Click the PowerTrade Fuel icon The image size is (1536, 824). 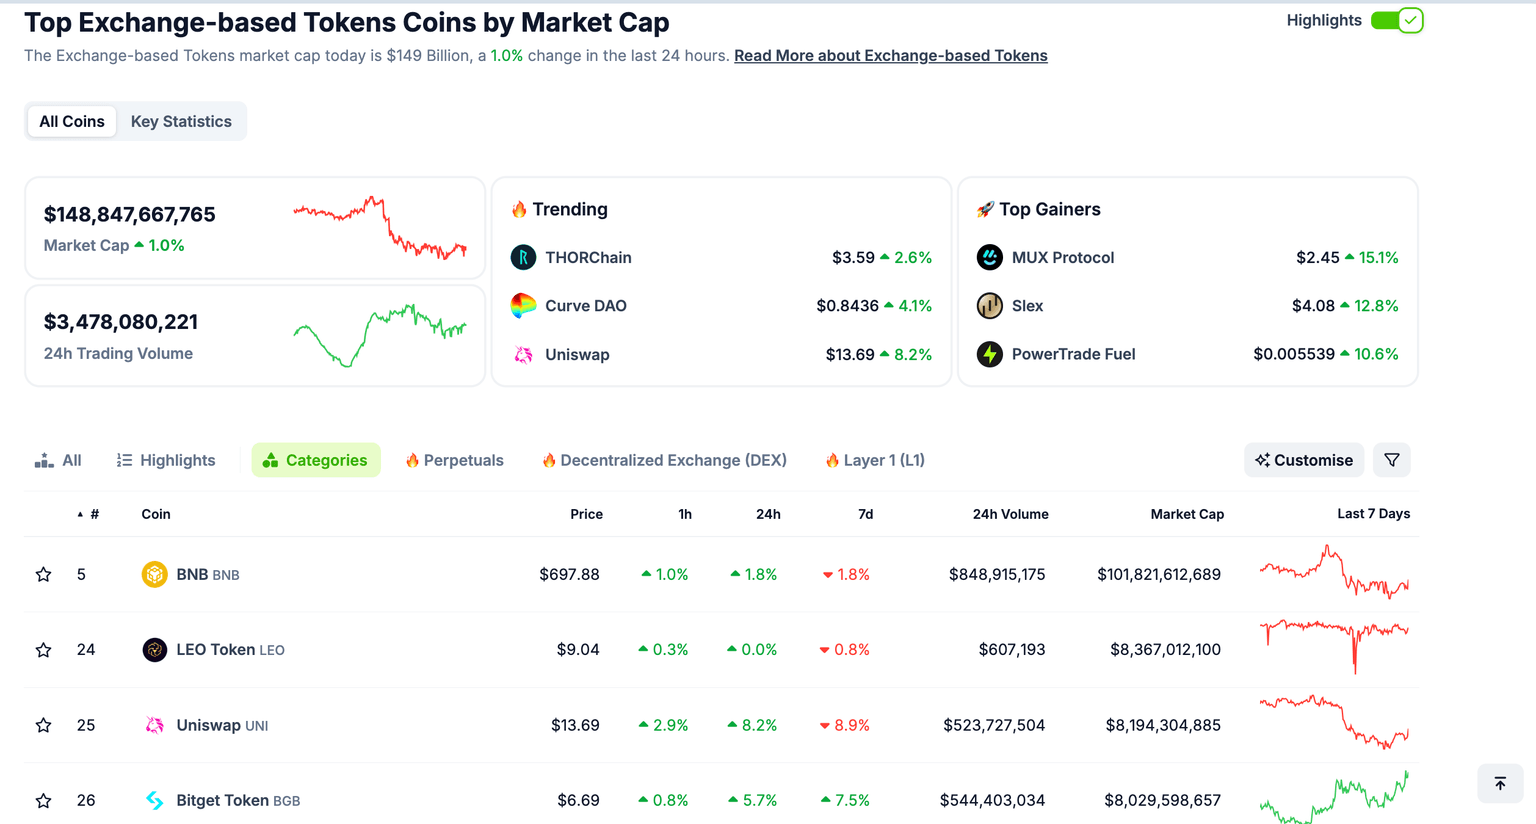click(989, 354)
